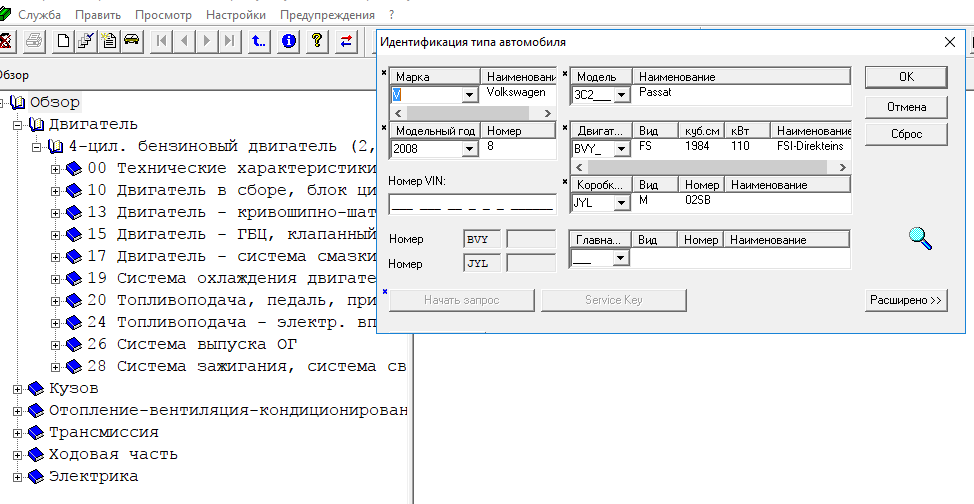Collapse the Двигатель tree node
The image size is (974, 504).
point(17,124)
